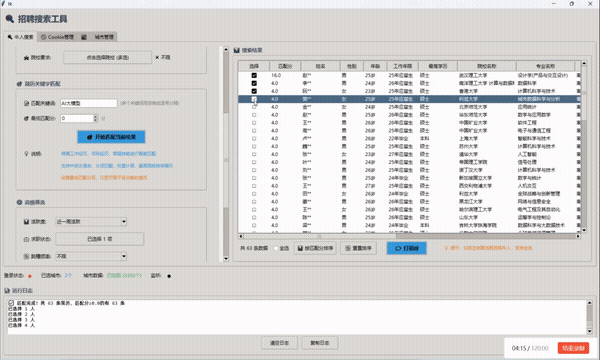Click the red 登录状态 indicator dot
The image size is (600, 360).
point(30,276)
